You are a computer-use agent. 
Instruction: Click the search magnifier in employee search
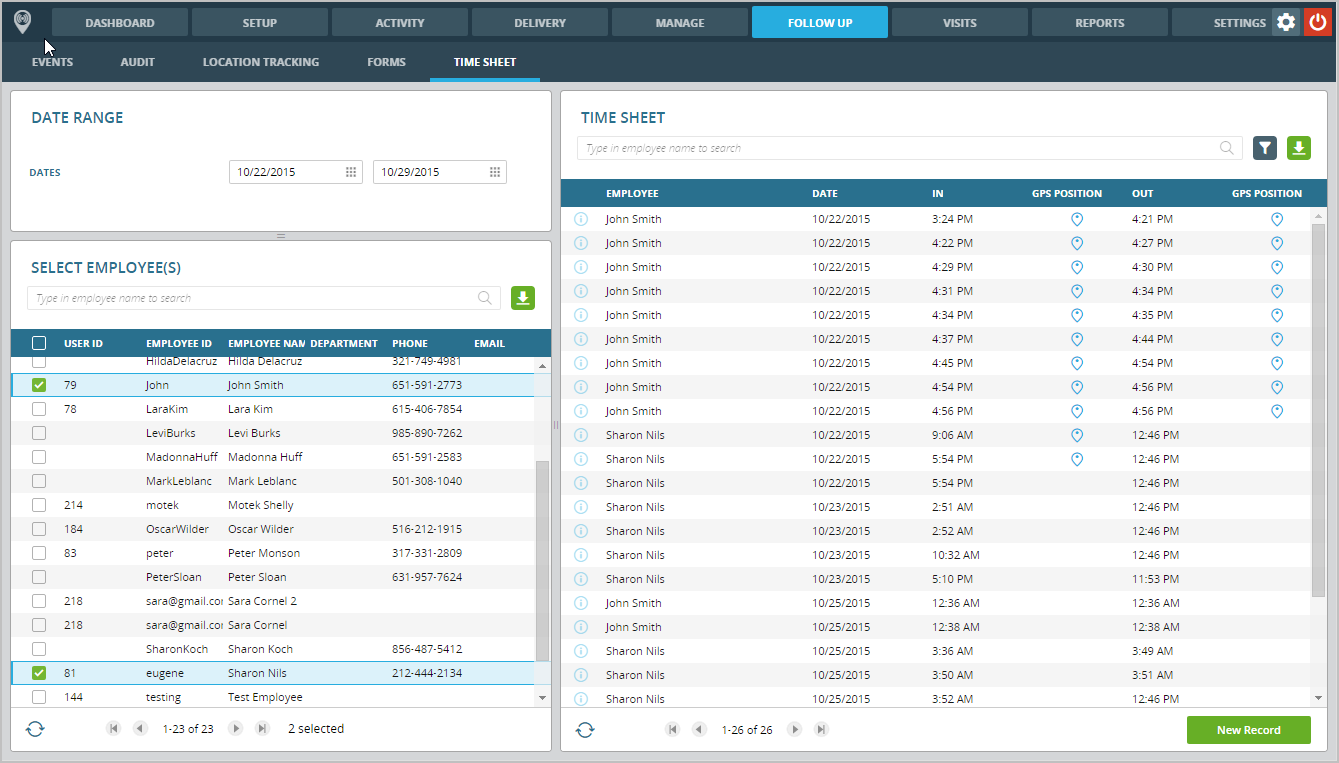click(485, 298)
